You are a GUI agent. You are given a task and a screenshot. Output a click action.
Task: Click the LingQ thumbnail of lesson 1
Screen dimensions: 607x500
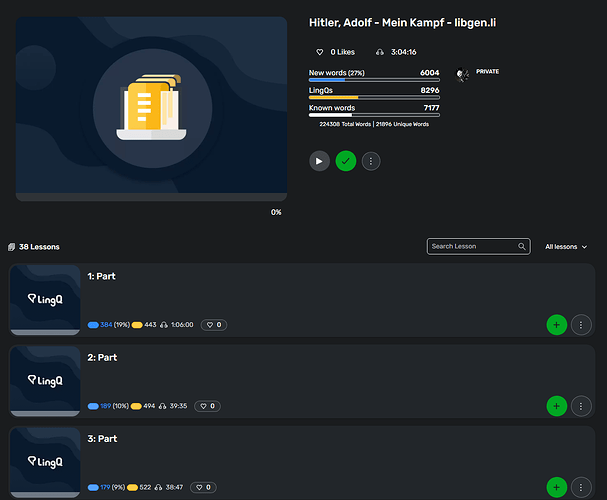click(45, 300)
